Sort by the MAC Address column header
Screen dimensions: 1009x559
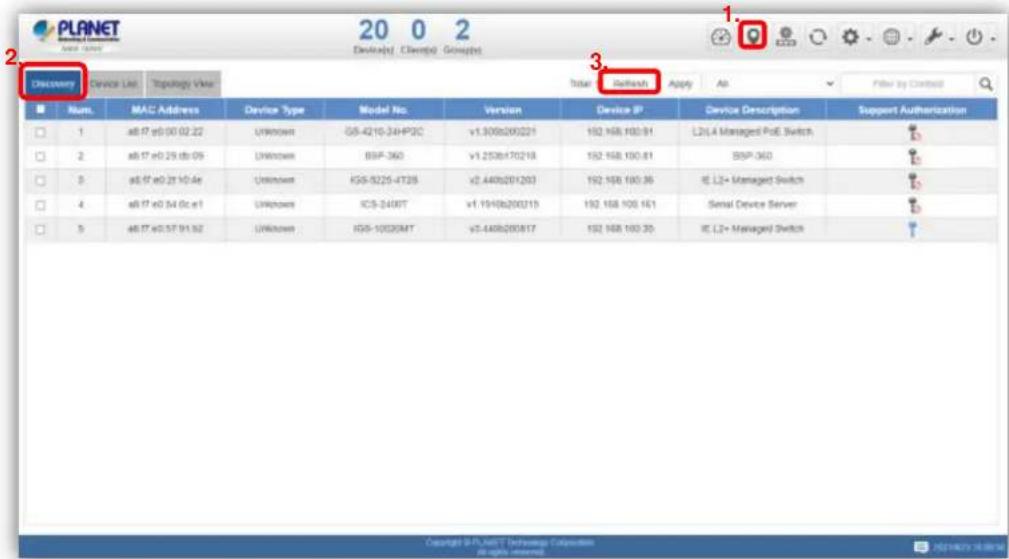[165, 110]
